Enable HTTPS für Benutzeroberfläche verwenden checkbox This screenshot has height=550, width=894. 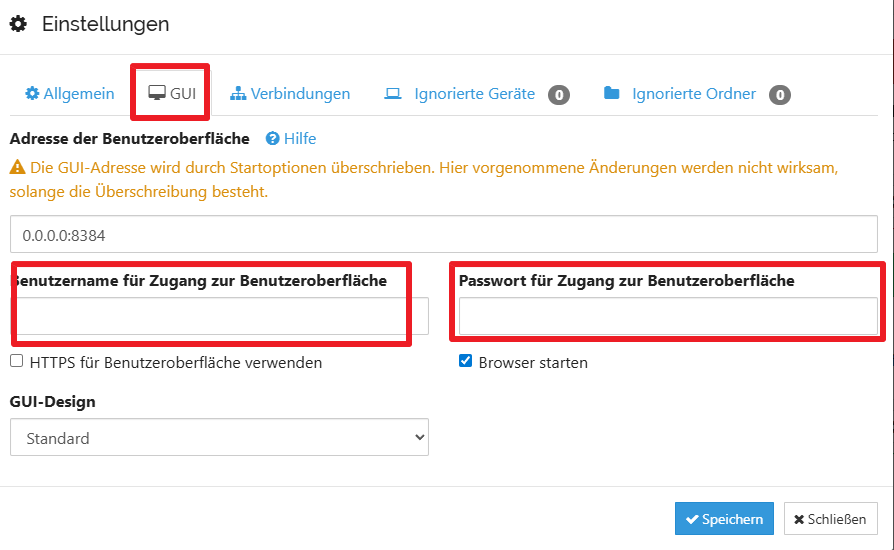(x=17, y=361)
